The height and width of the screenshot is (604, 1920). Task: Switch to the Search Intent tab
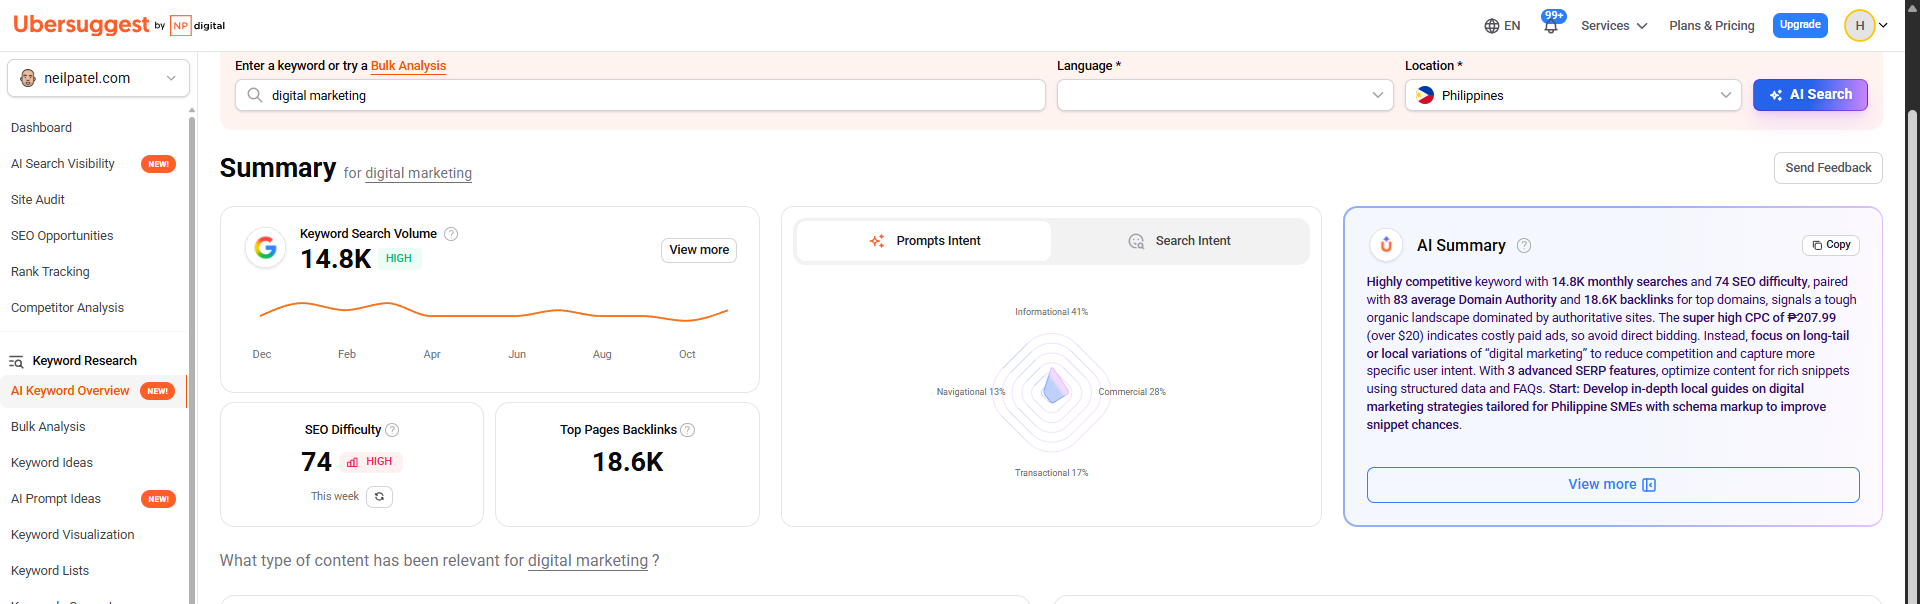[x=1179, y=241]
